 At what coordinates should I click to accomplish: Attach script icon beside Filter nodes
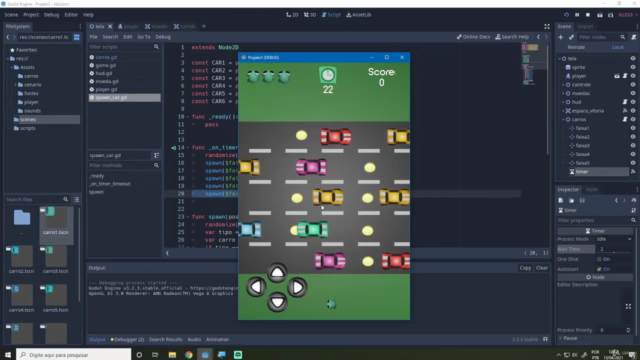pos(633,37)
